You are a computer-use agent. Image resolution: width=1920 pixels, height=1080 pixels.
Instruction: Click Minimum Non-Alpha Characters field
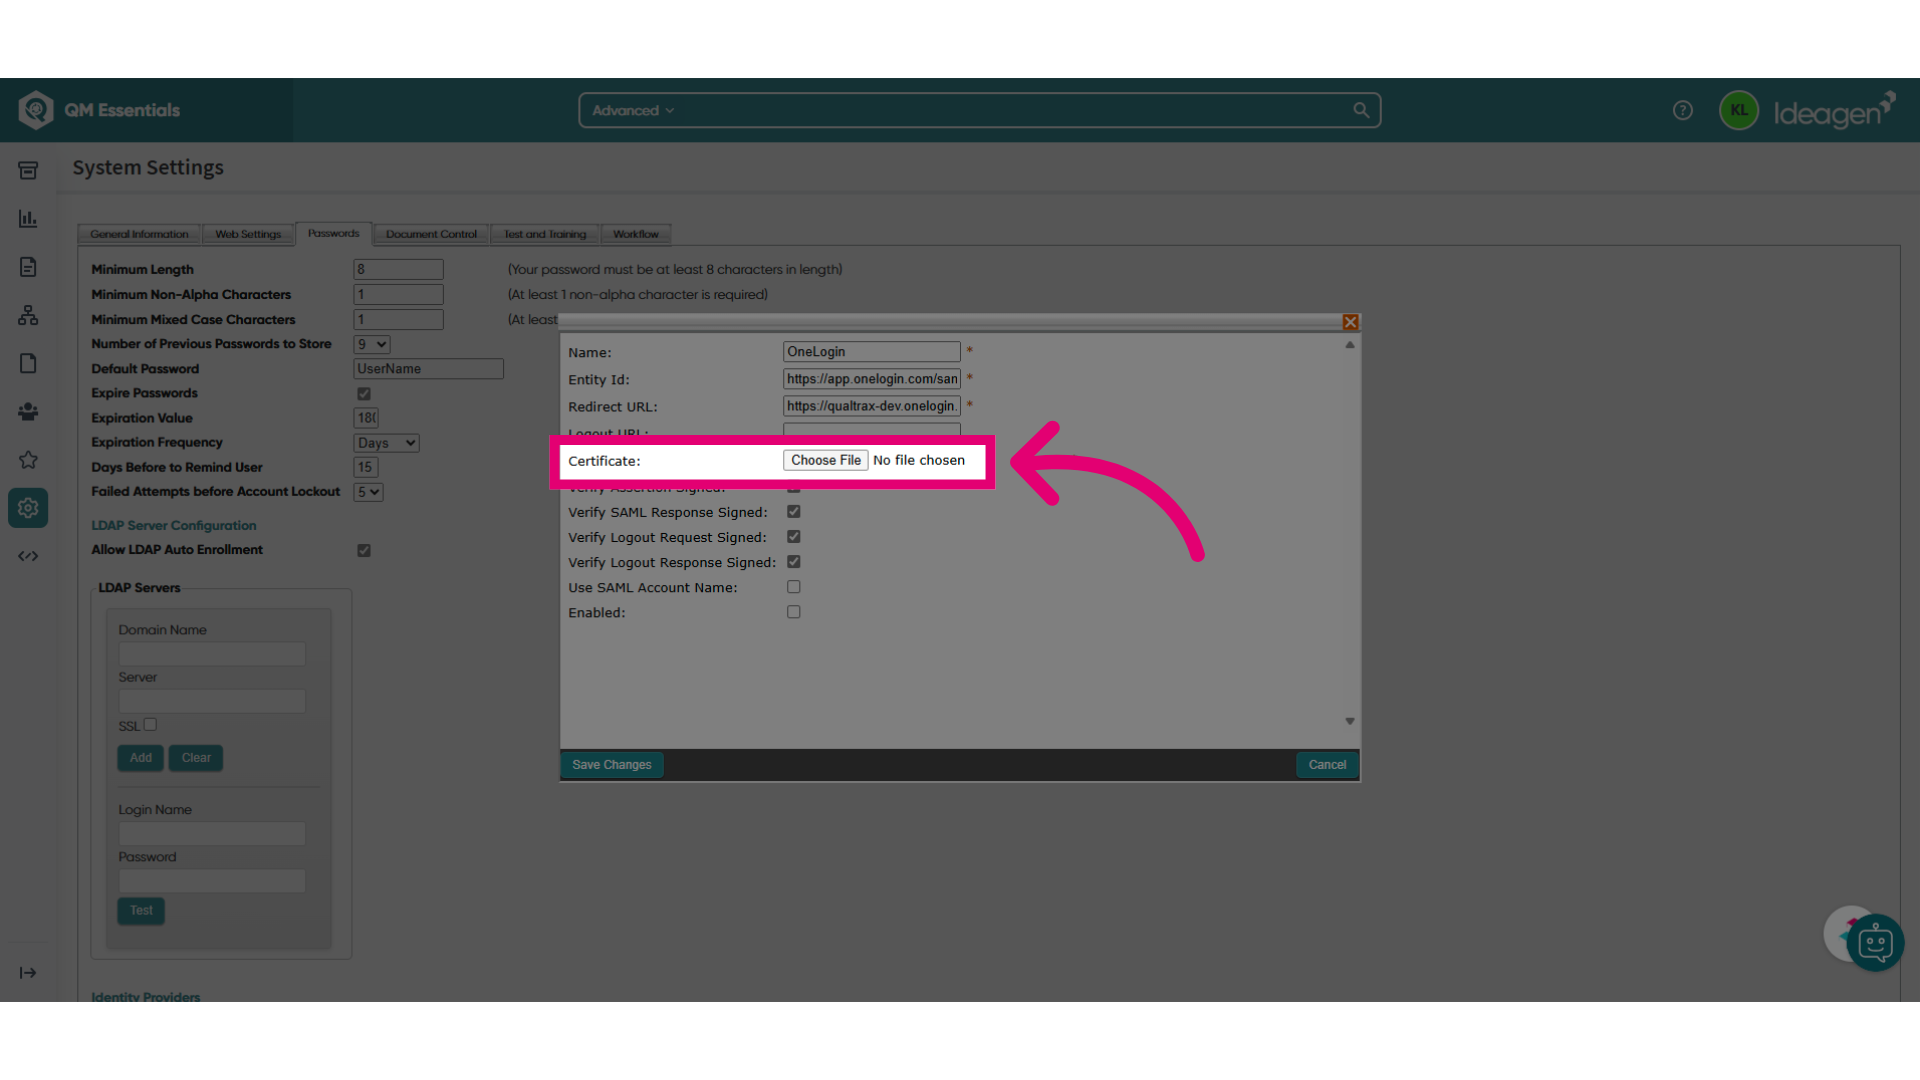click(398, 294)
